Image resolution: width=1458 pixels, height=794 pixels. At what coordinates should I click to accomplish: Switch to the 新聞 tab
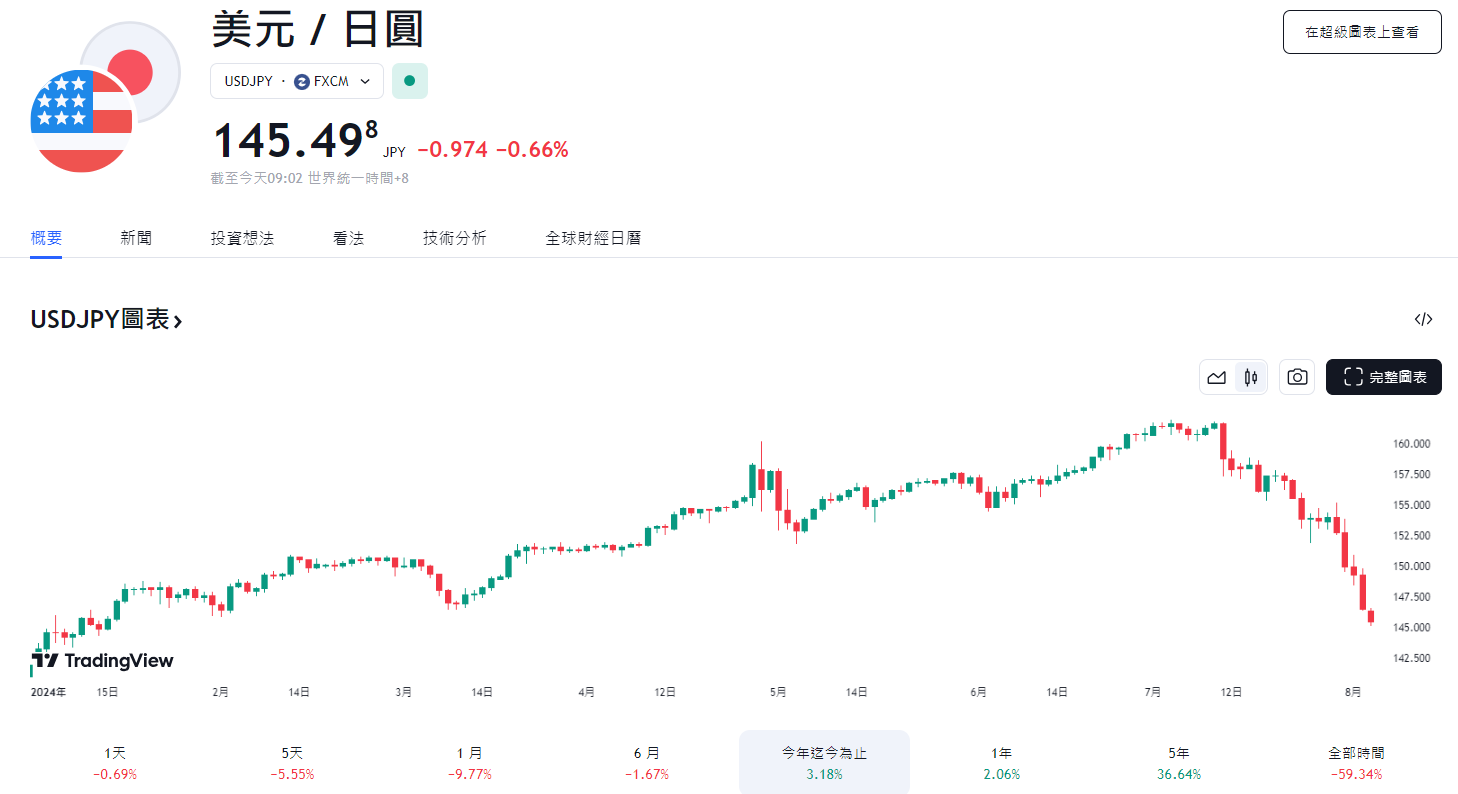click(135, 237)
